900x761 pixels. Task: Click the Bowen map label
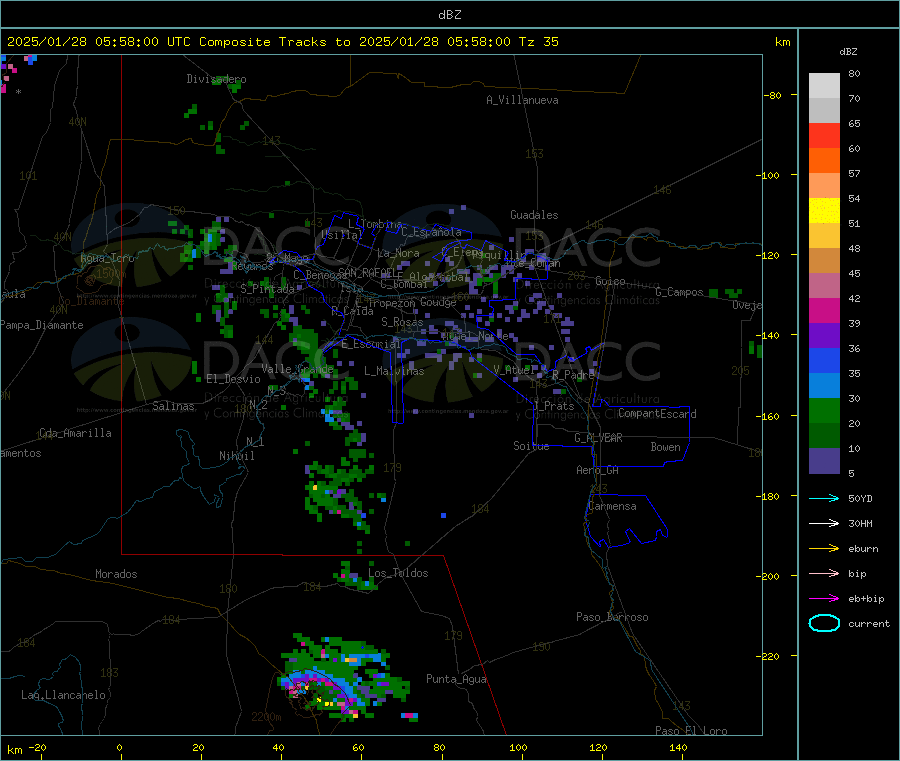point(665,447)
